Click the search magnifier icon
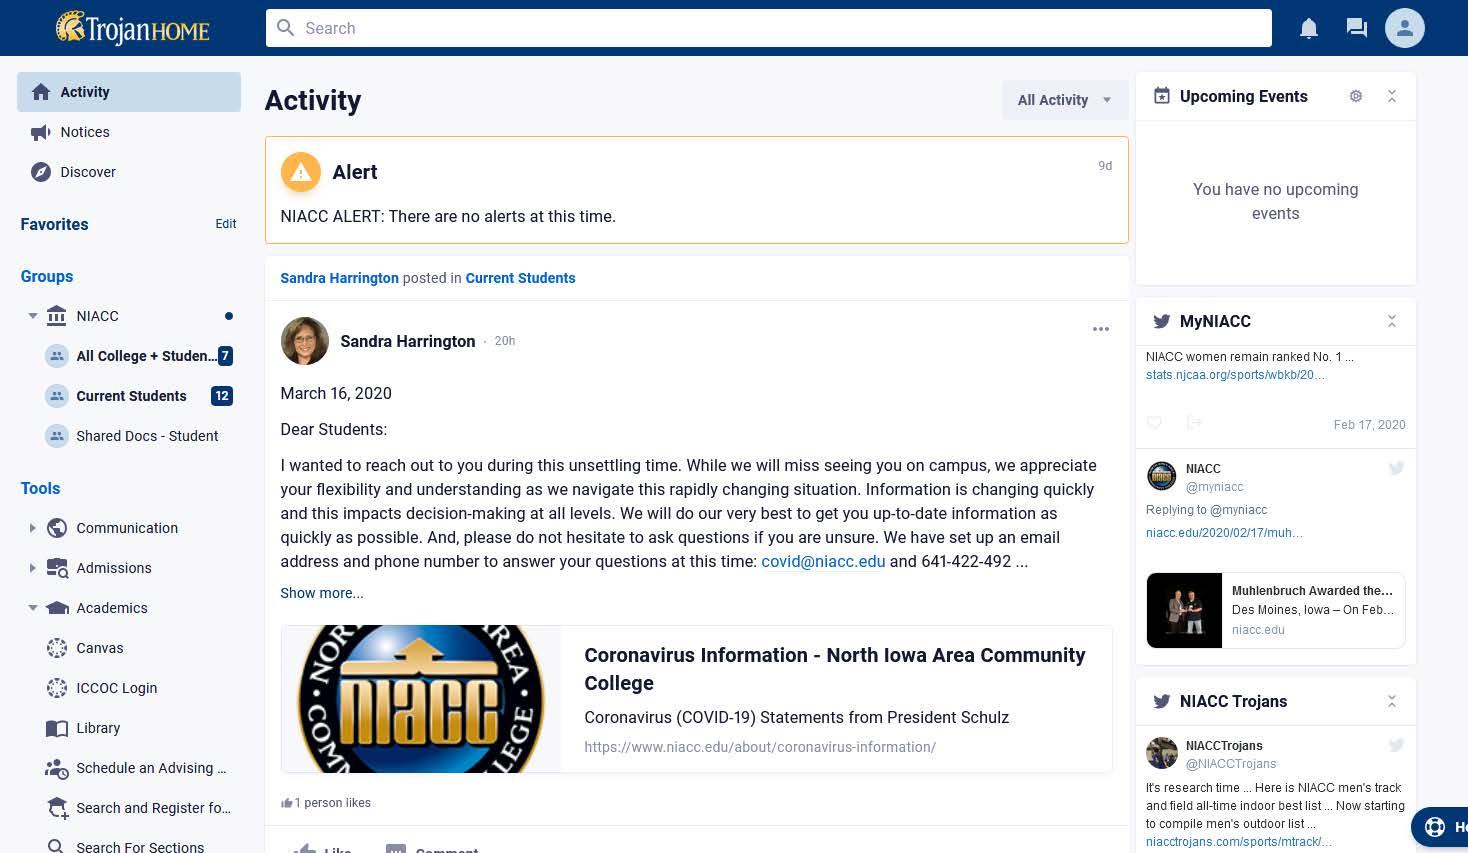This screenshot has width=1468, height=853. coord(286,28)
